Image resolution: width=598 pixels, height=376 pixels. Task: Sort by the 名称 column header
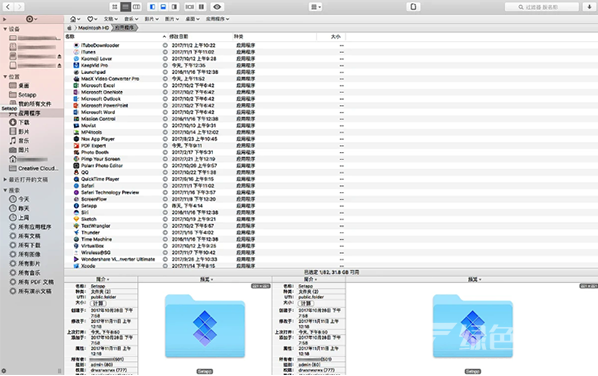(116, 37)
